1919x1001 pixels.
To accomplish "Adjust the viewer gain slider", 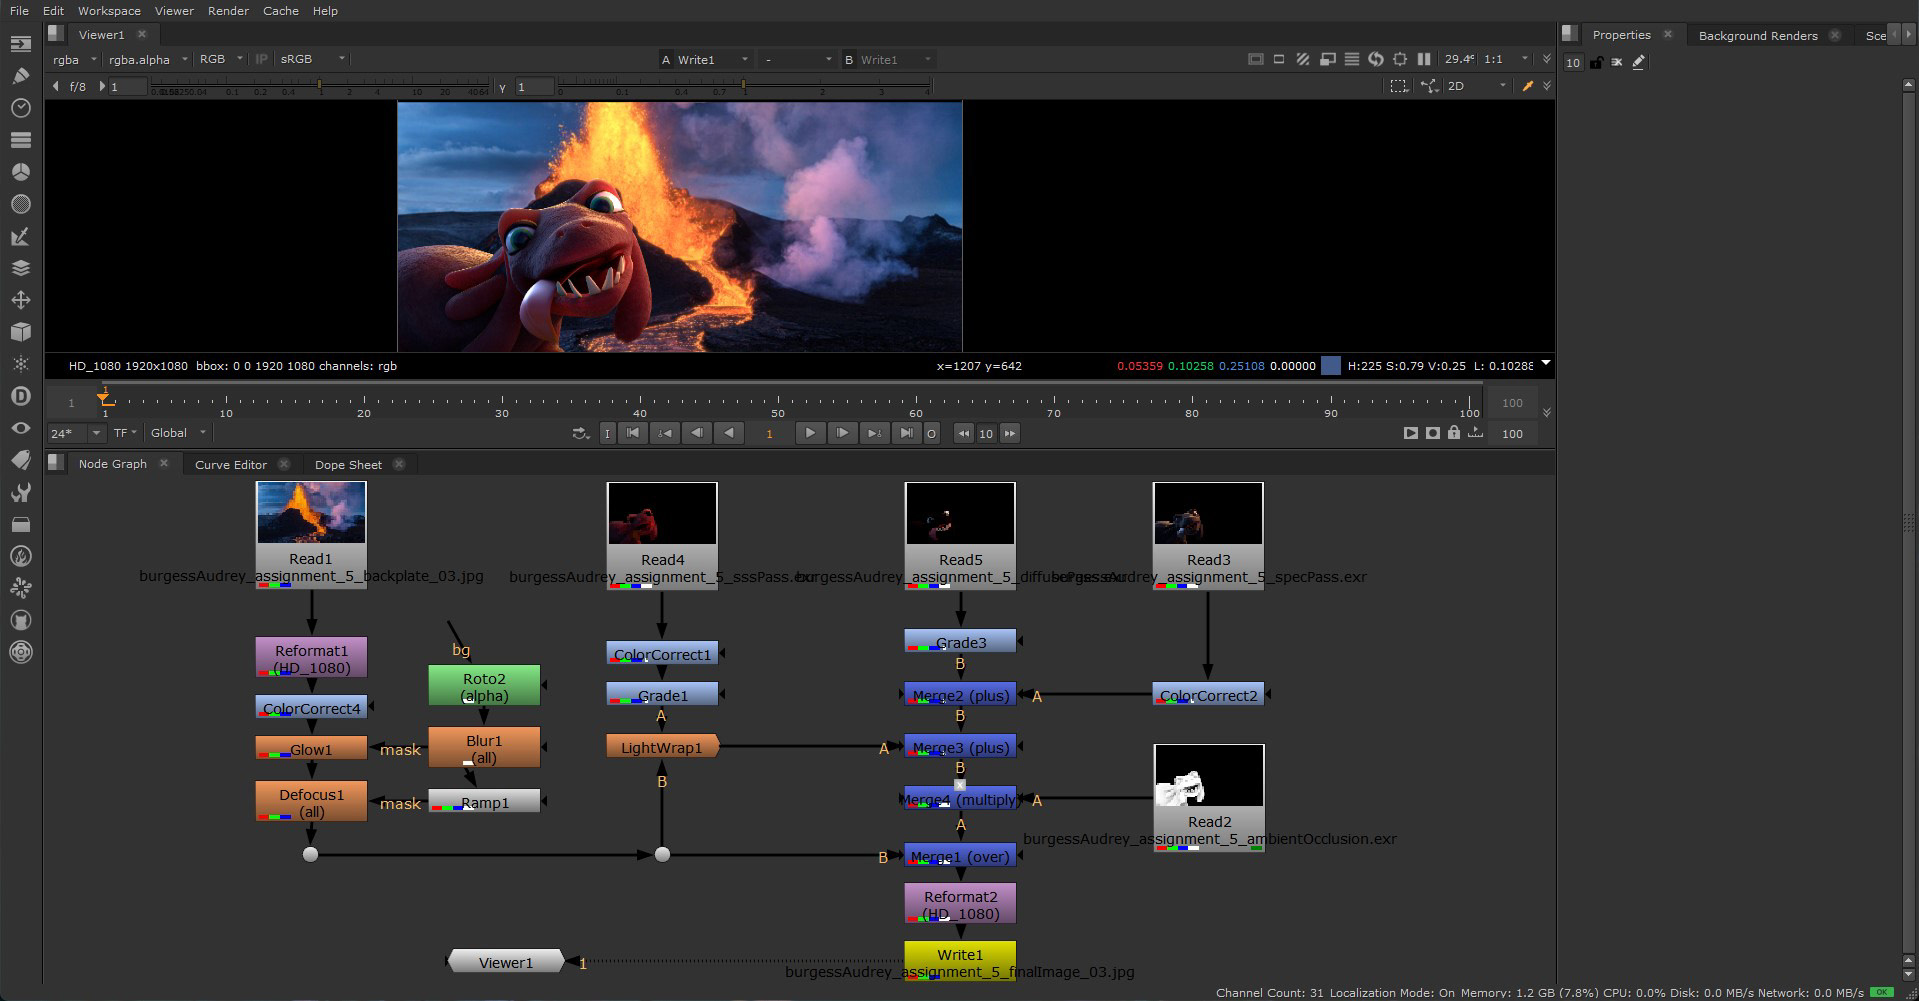I will click(320, 87).
